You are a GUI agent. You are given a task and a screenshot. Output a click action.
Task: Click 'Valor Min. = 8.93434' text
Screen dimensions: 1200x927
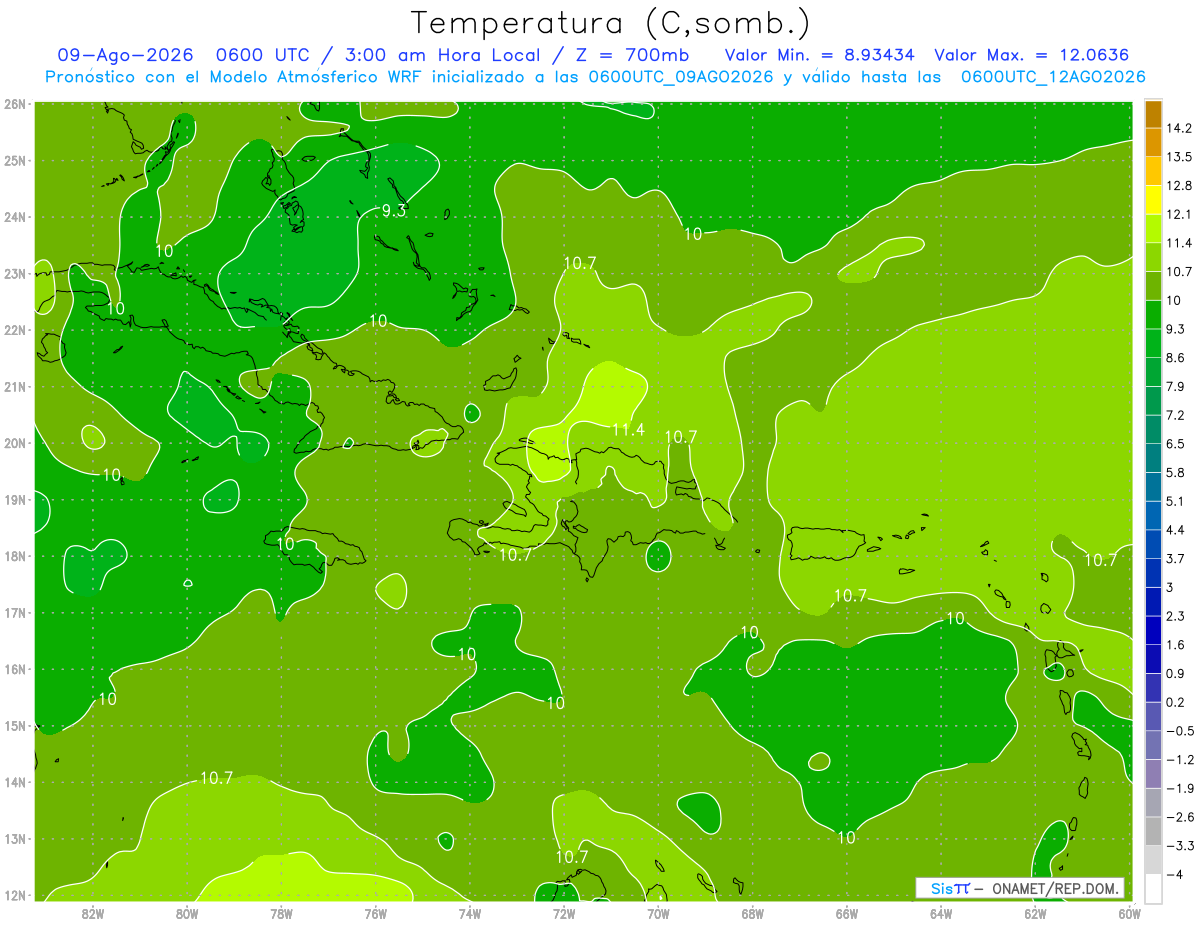coord(821,55)
